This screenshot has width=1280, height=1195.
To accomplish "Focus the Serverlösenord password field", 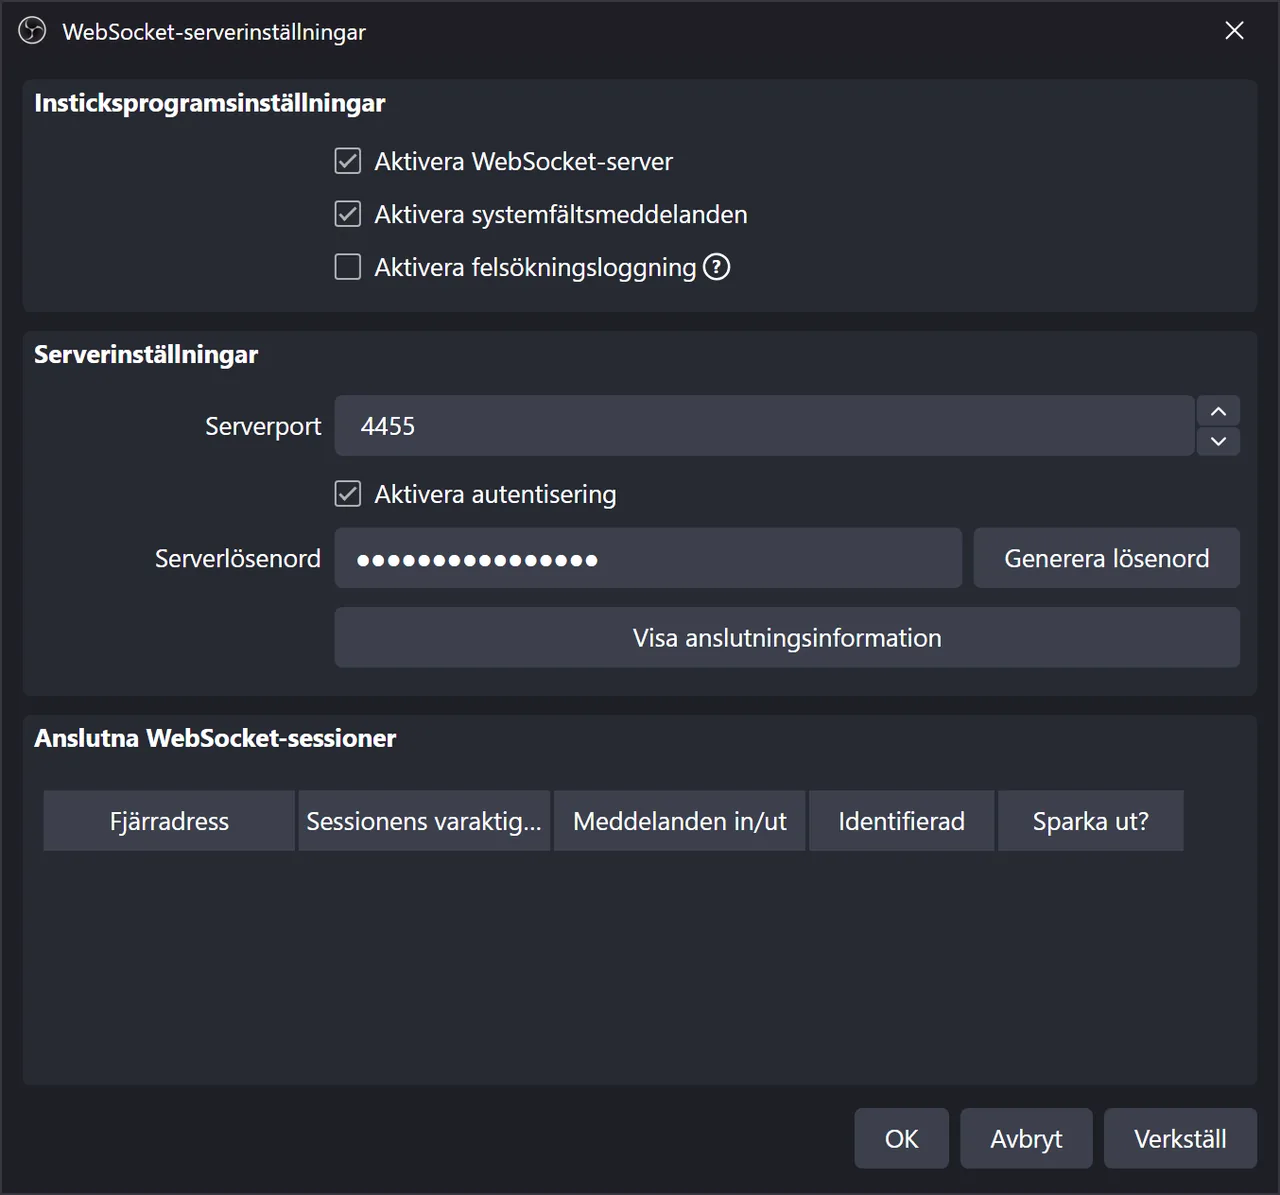I will (648, 558).
